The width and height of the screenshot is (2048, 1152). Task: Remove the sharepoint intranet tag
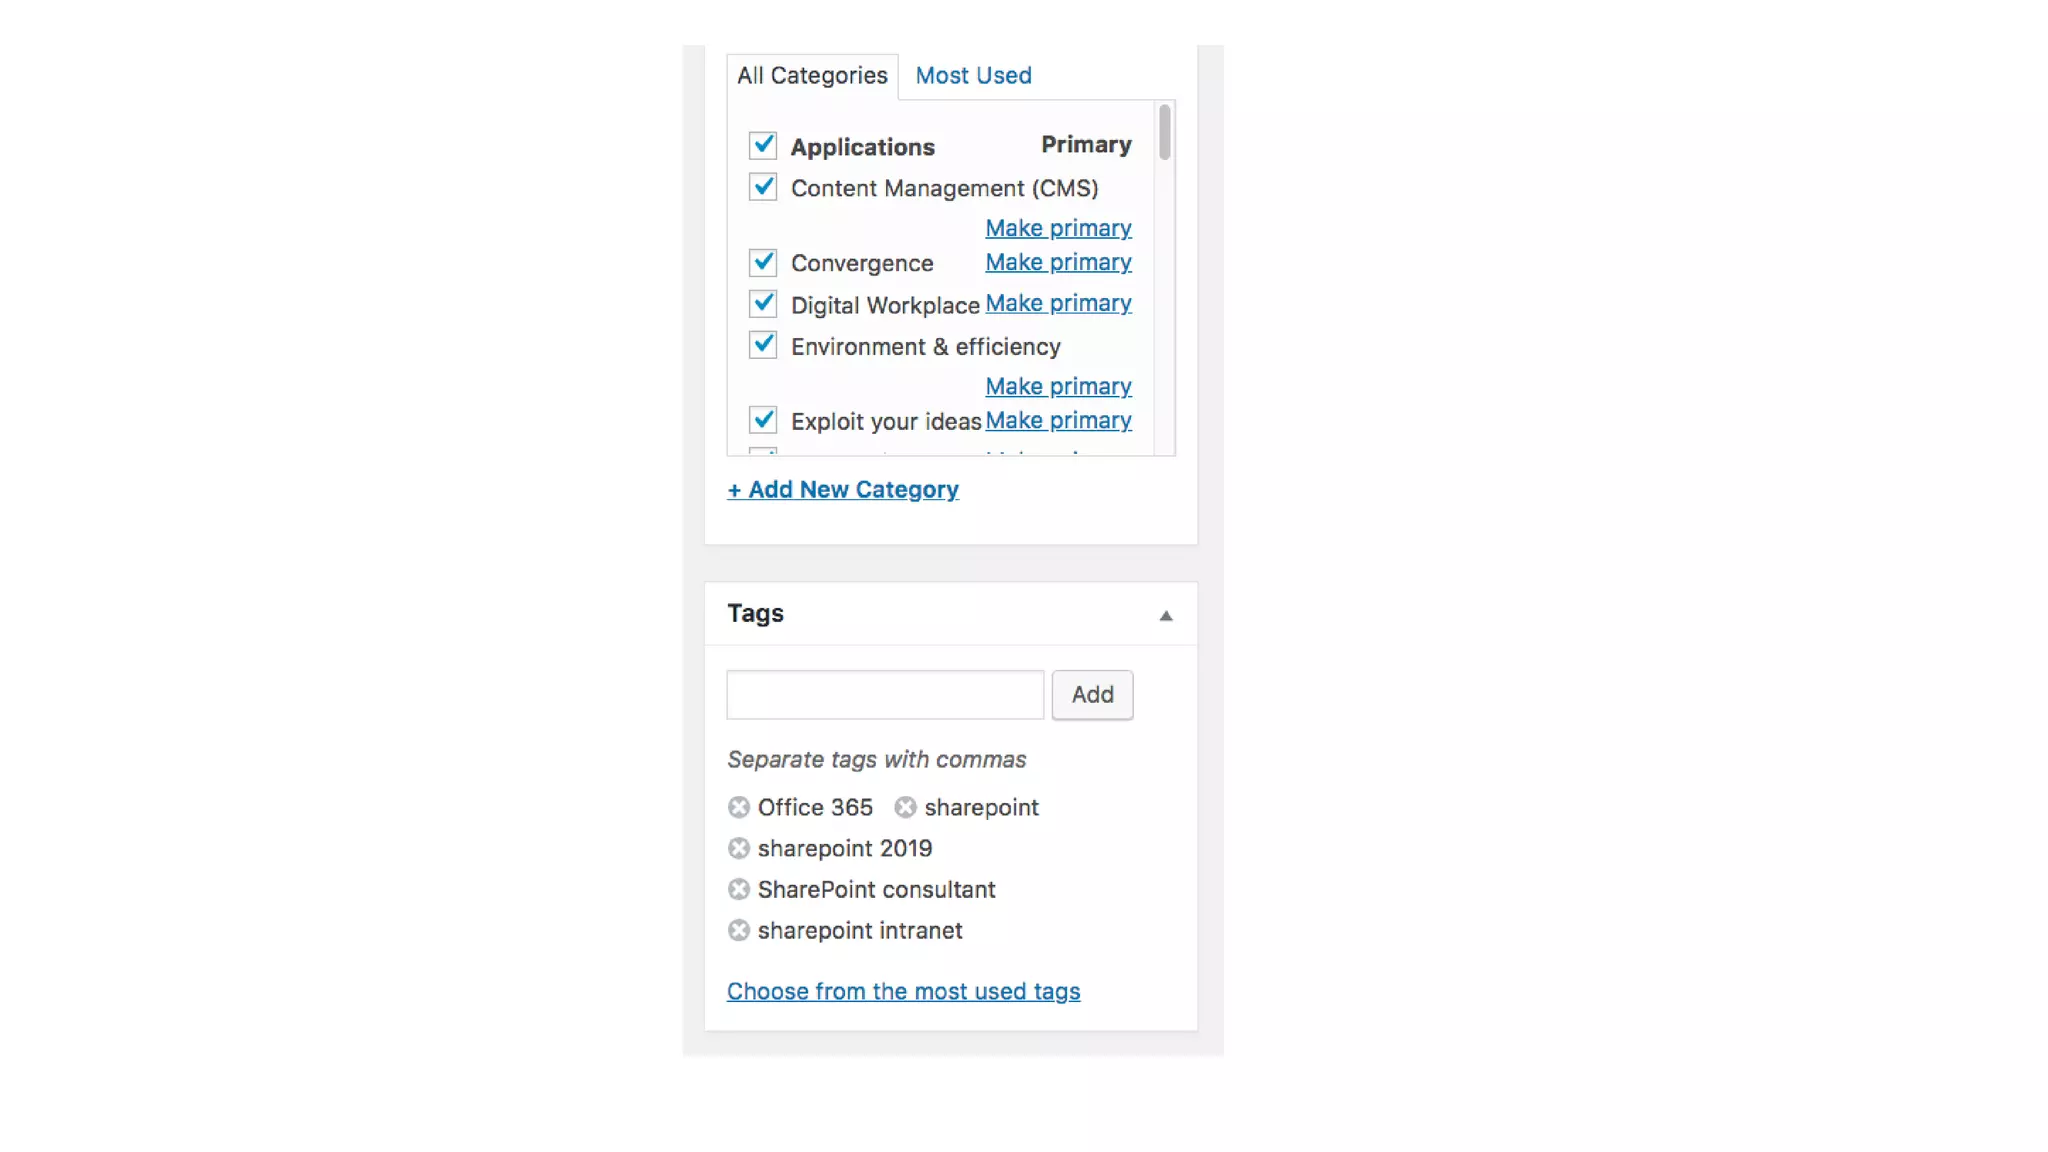tap(738, 930)
